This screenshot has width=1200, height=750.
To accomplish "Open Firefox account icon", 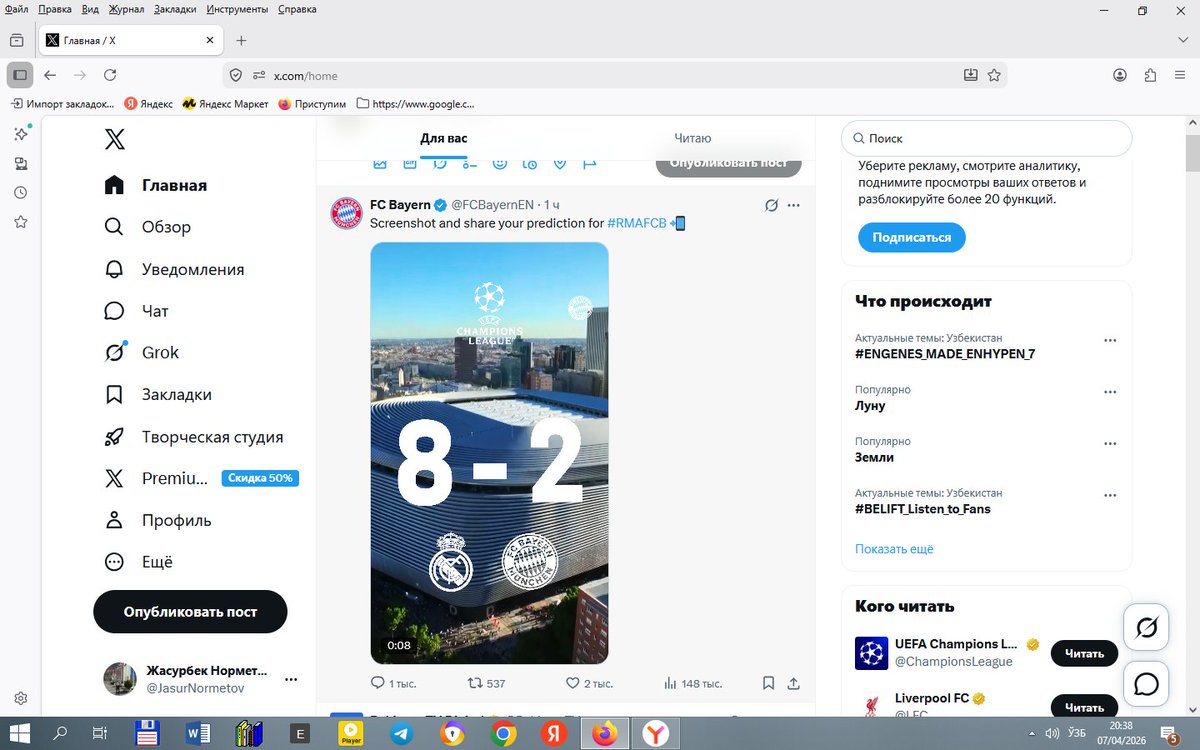I will click(x=1121, y=75).
